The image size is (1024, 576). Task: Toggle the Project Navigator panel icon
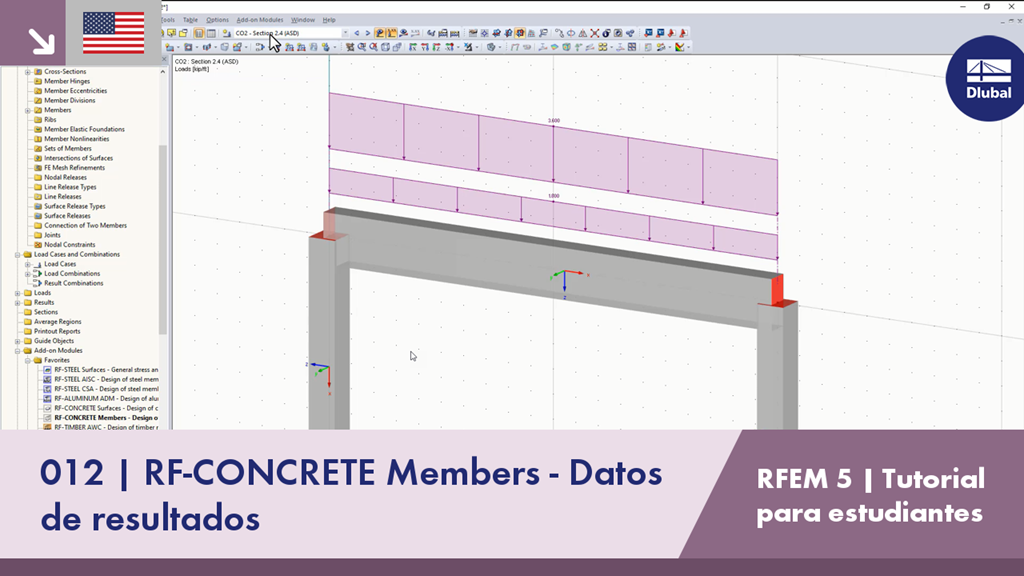[x=199, y=33]
